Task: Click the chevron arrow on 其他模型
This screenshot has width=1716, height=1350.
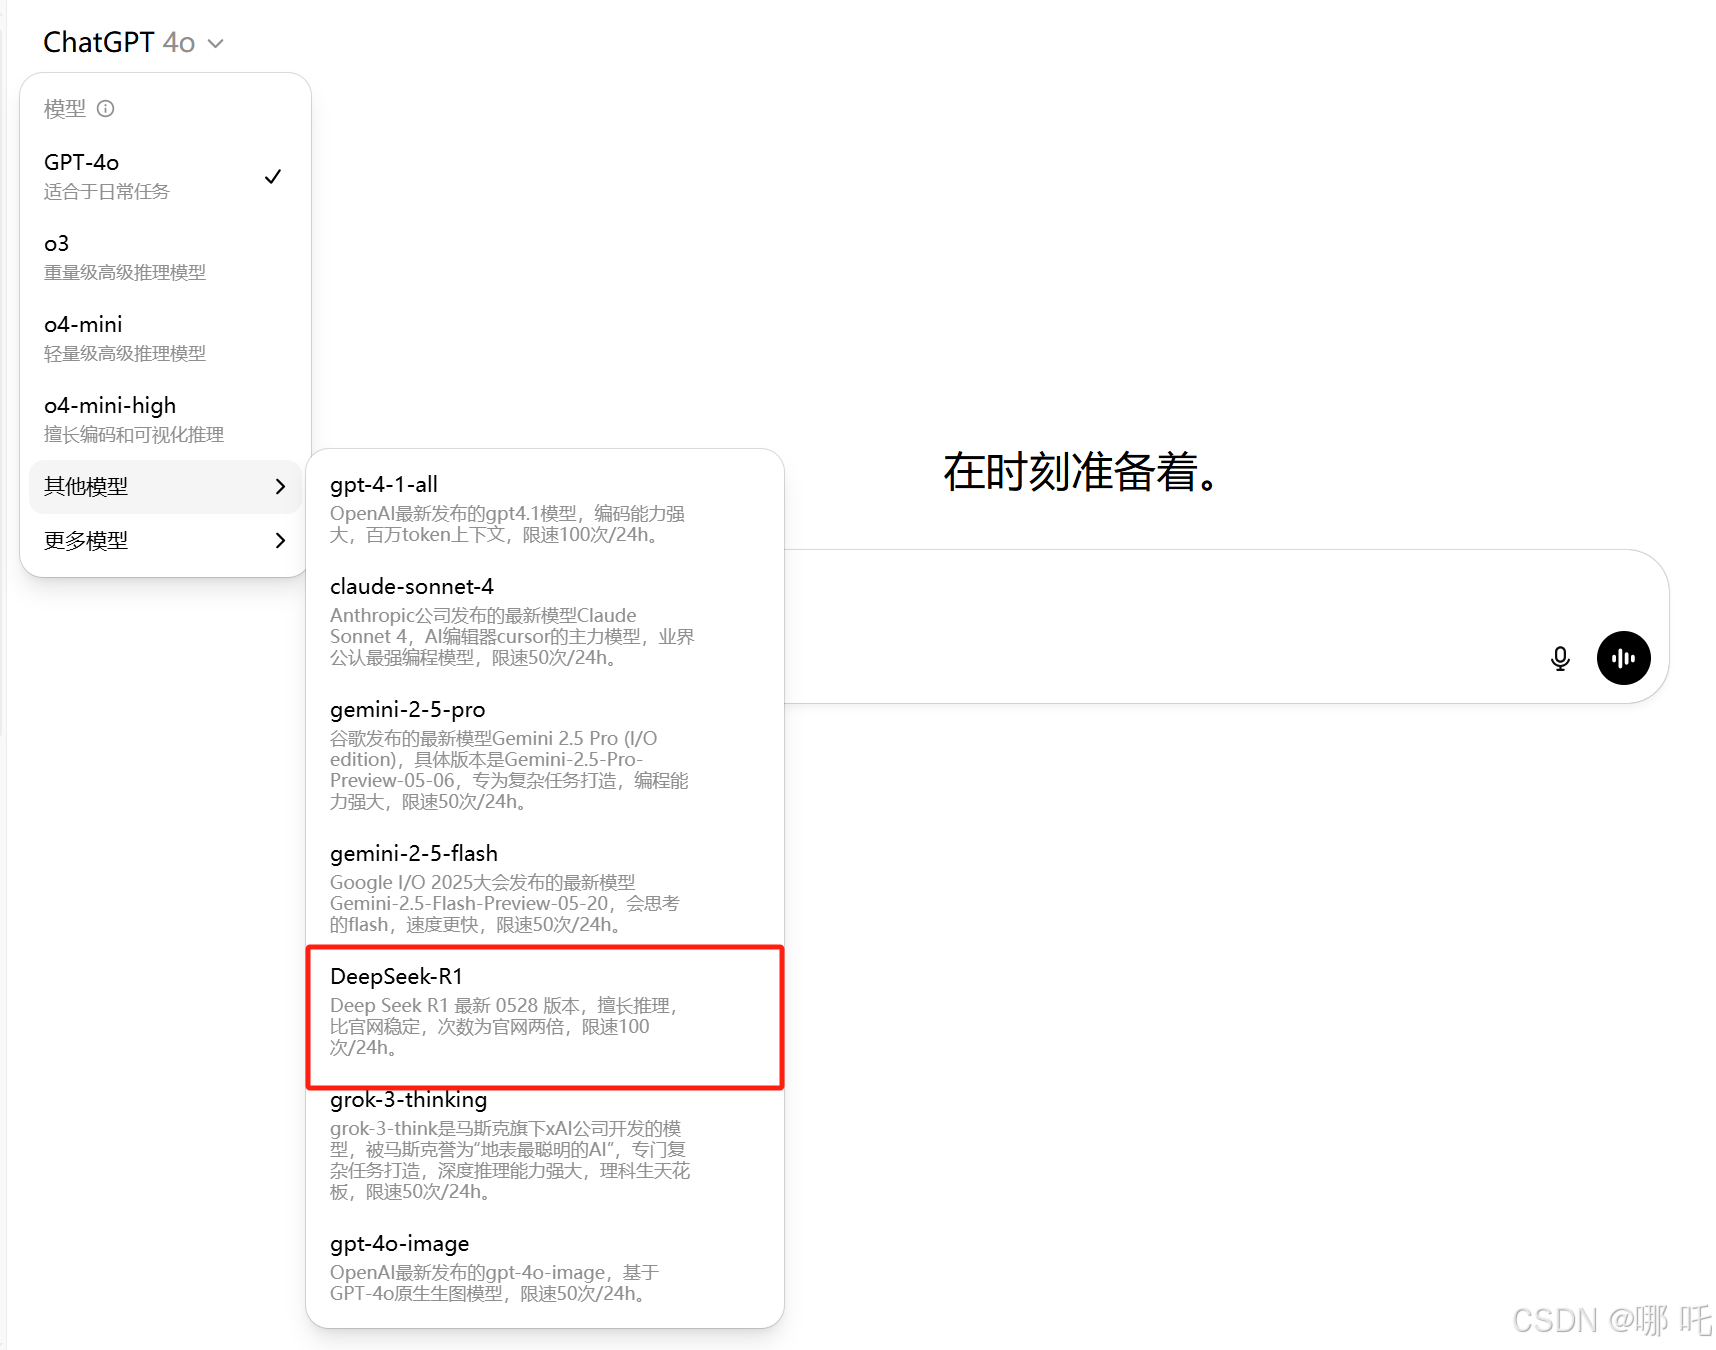Action: [x=280, y=487]
